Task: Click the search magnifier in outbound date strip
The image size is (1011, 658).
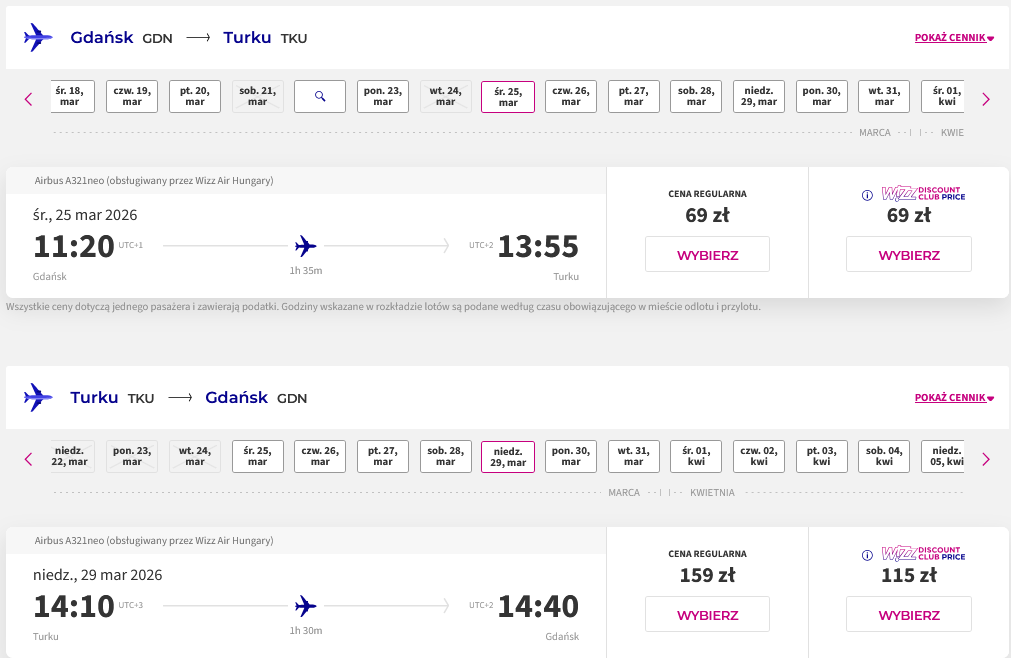Action: [320, 97]
